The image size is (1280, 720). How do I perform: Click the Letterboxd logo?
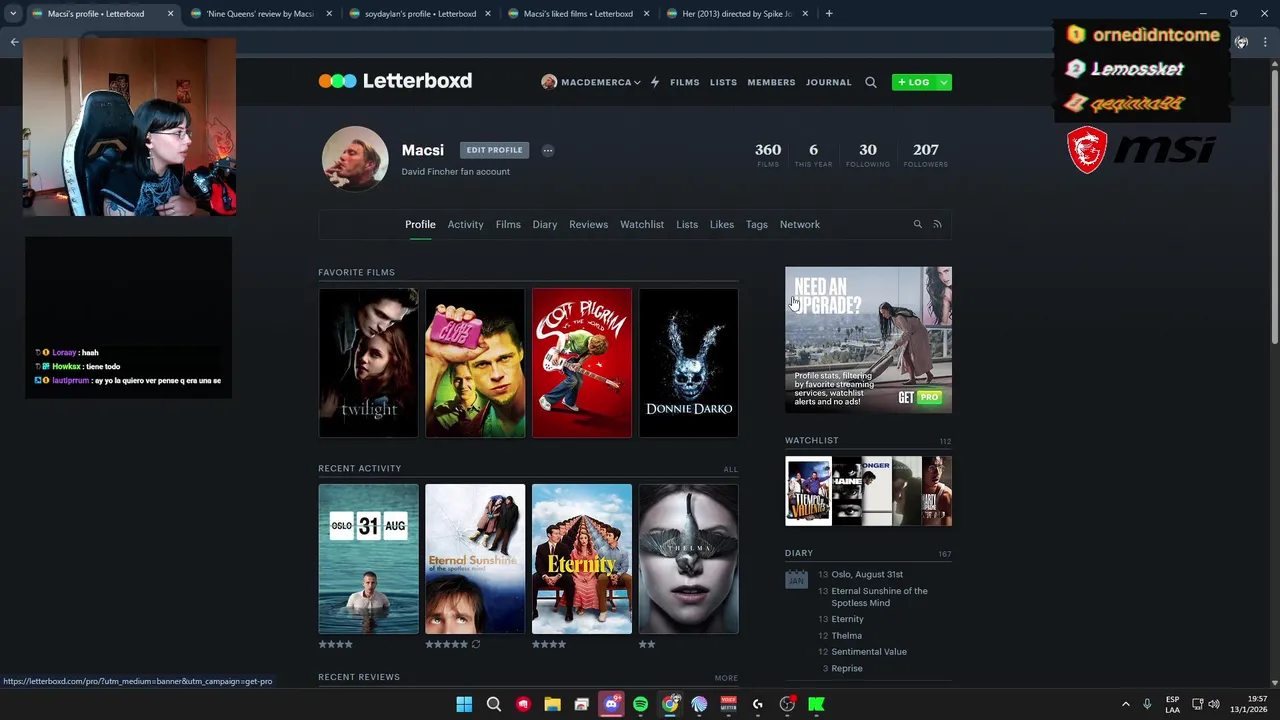395,81
